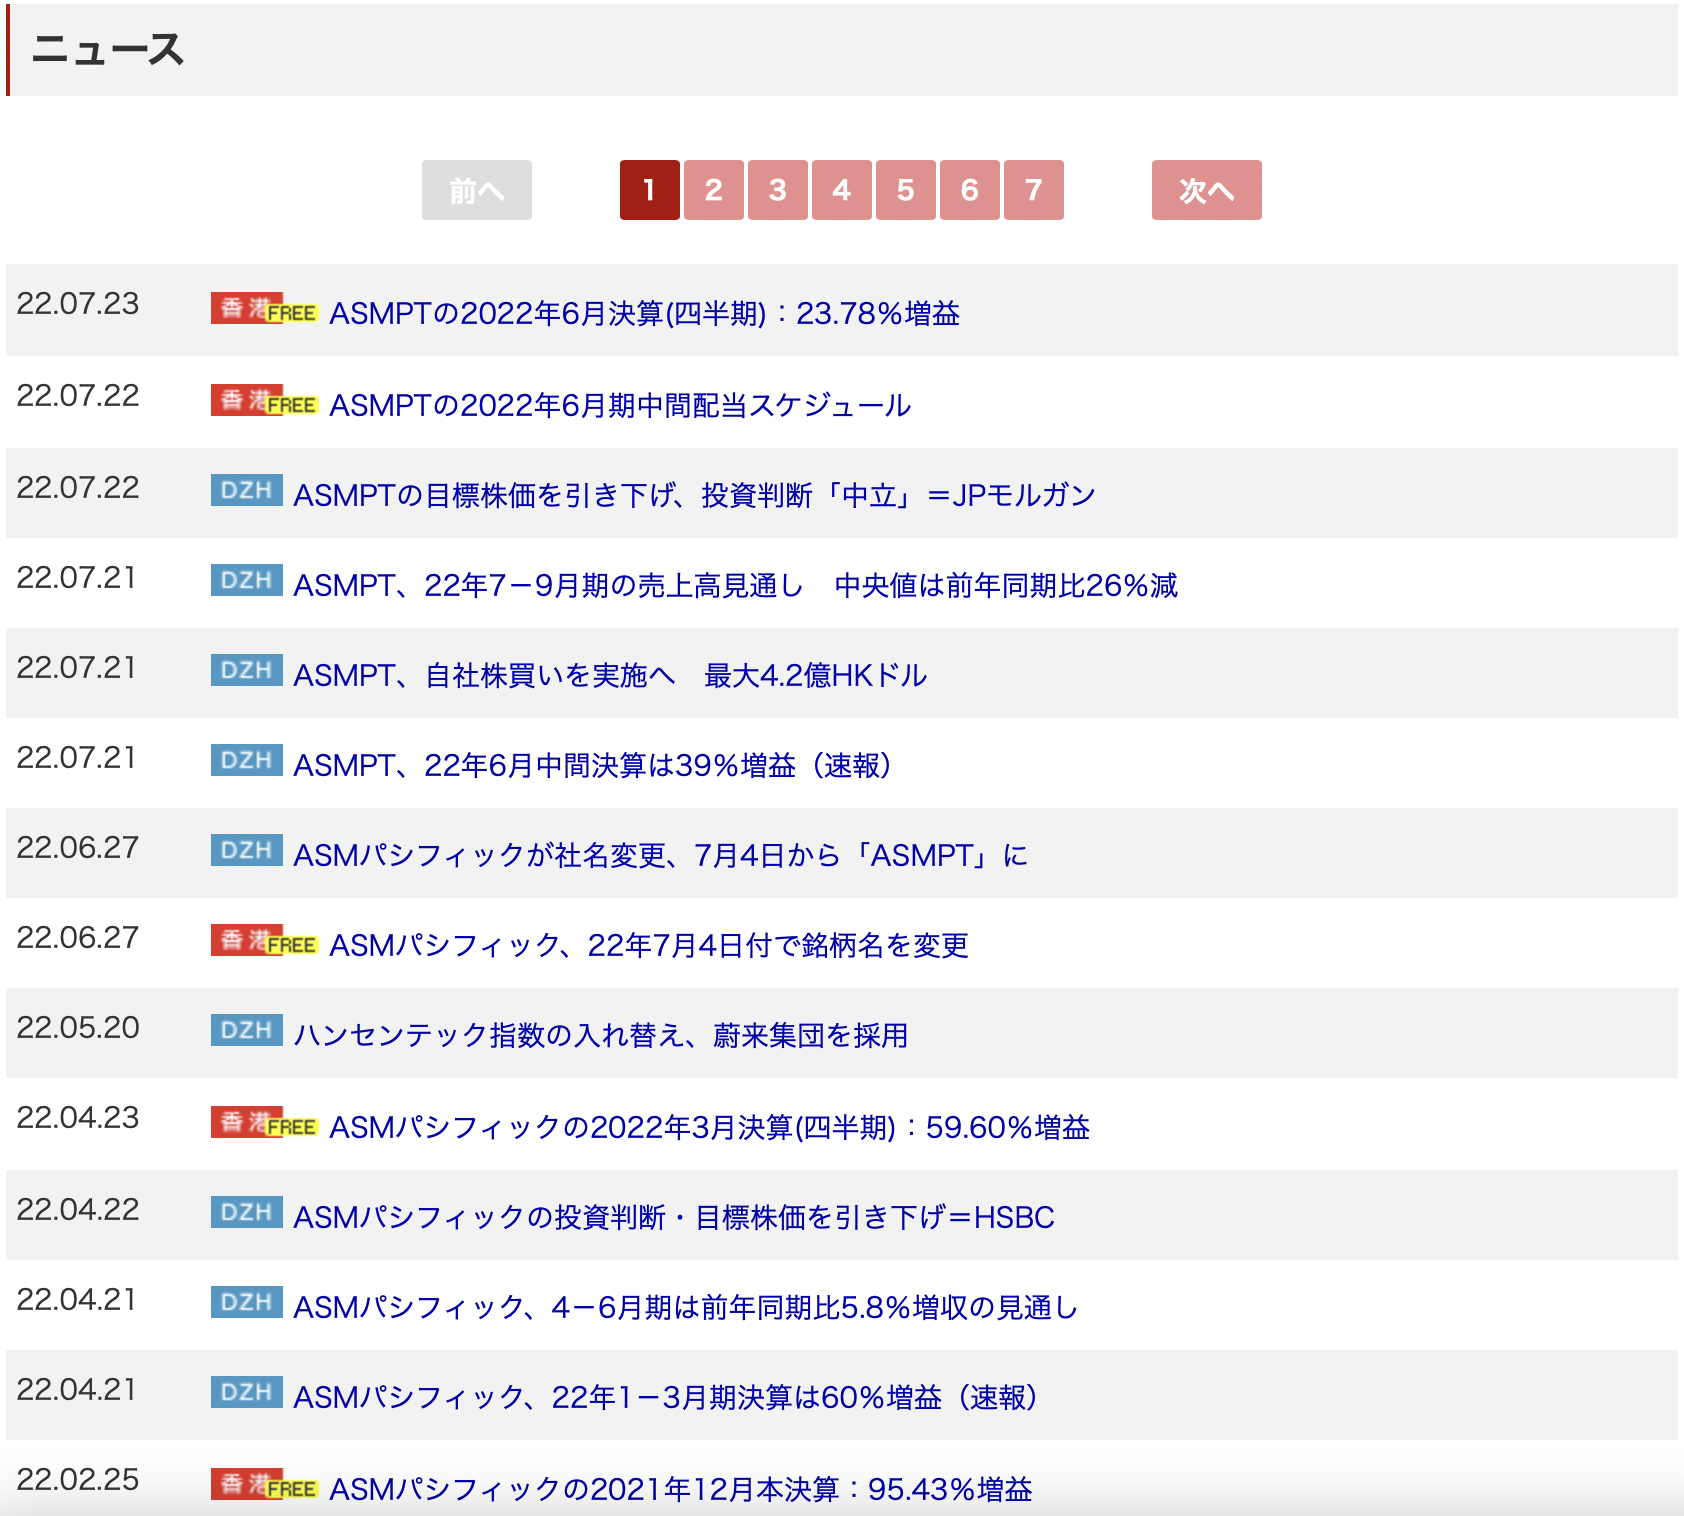Click date 22.02.25 in last row
This screenshot has width=1684, height=1516.
click(x=78, y=1480)
